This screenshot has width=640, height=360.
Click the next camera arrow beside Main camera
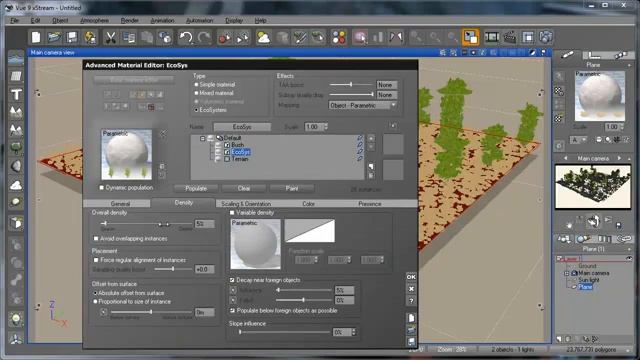(619, 158)
